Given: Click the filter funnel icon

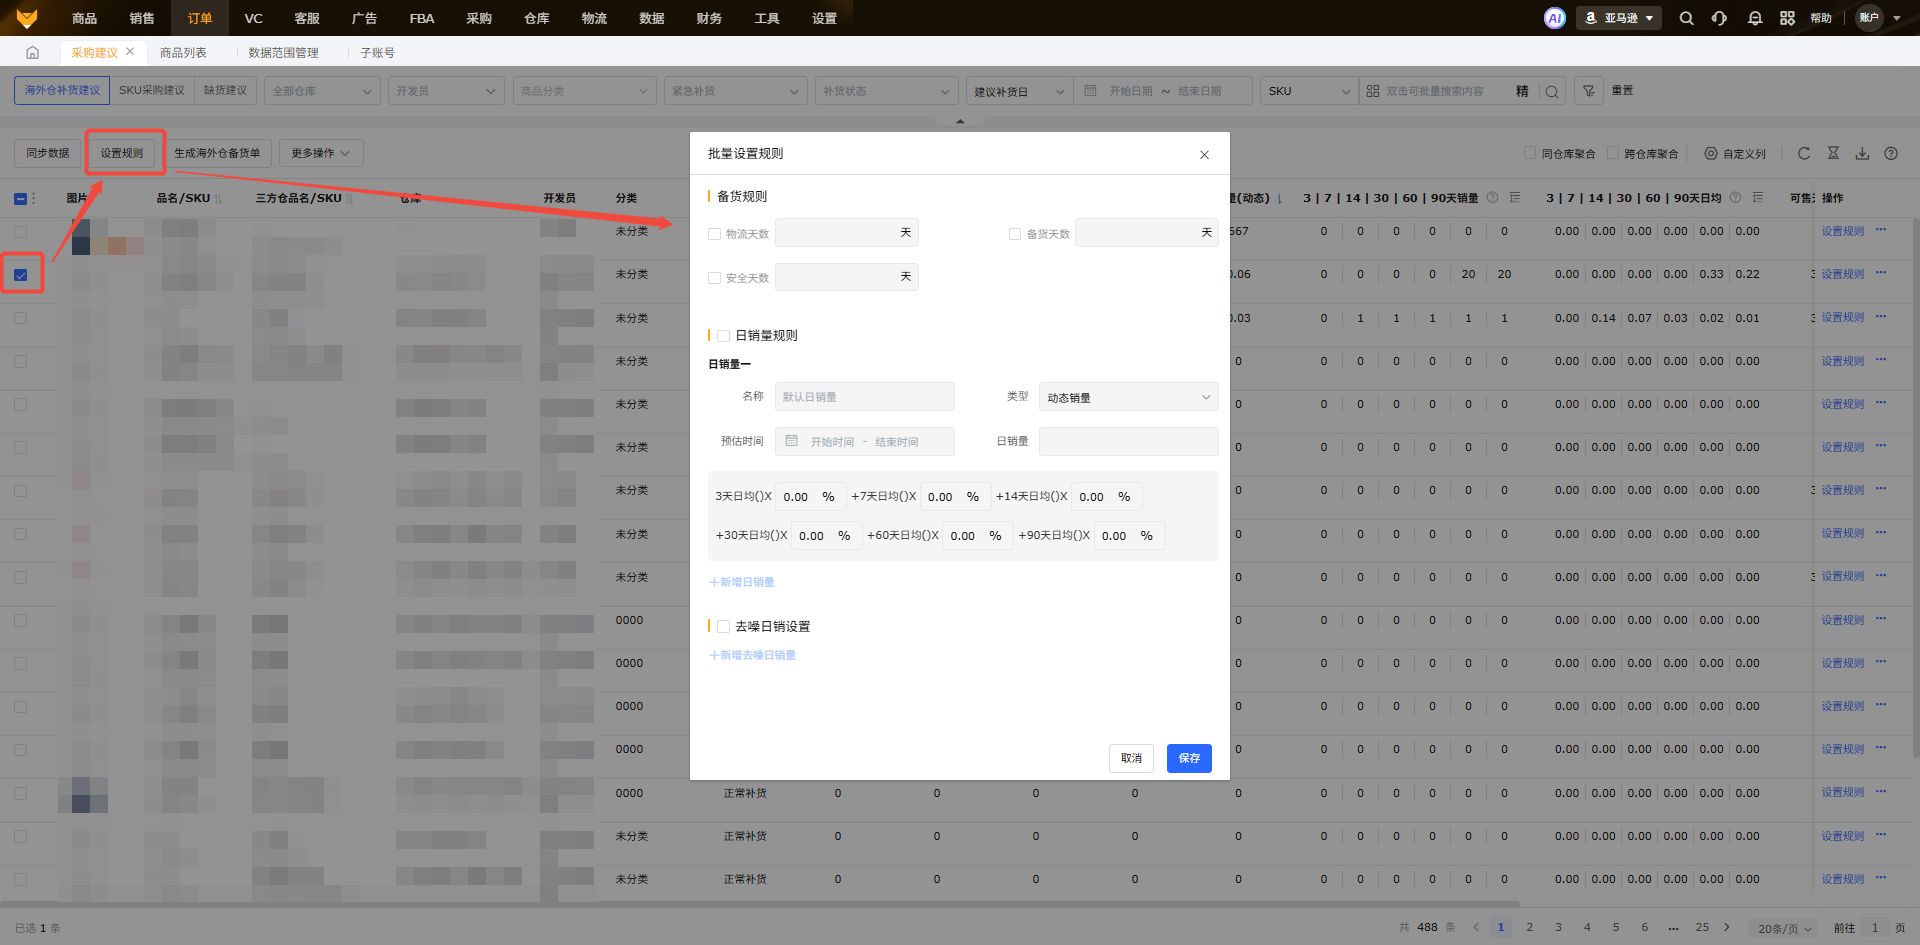Looking at the screenshot, I should click(1588, 91).
